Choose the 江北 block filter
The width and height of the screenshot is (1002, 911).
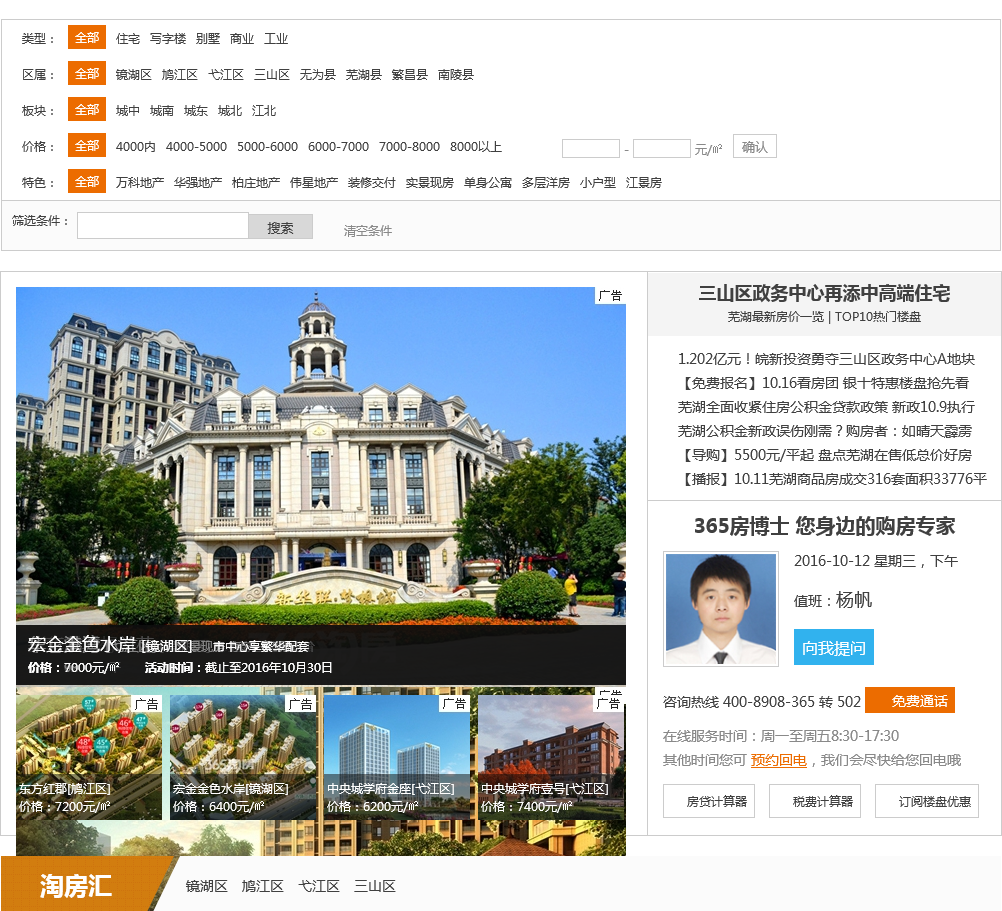tap(264, 111)
